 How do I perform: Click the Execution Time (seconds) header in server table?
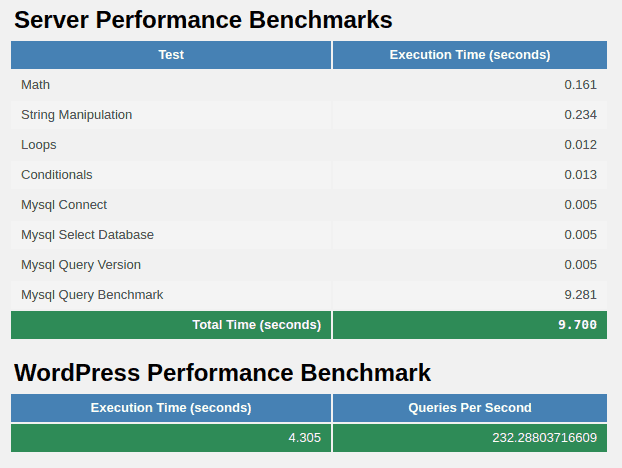[x=469, y=55]
